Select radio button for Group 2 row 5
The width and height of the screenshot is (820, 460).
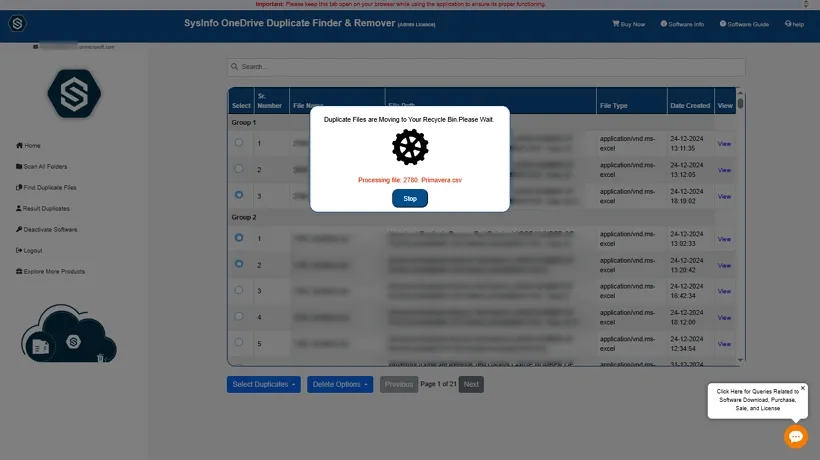tap(239, 342)
